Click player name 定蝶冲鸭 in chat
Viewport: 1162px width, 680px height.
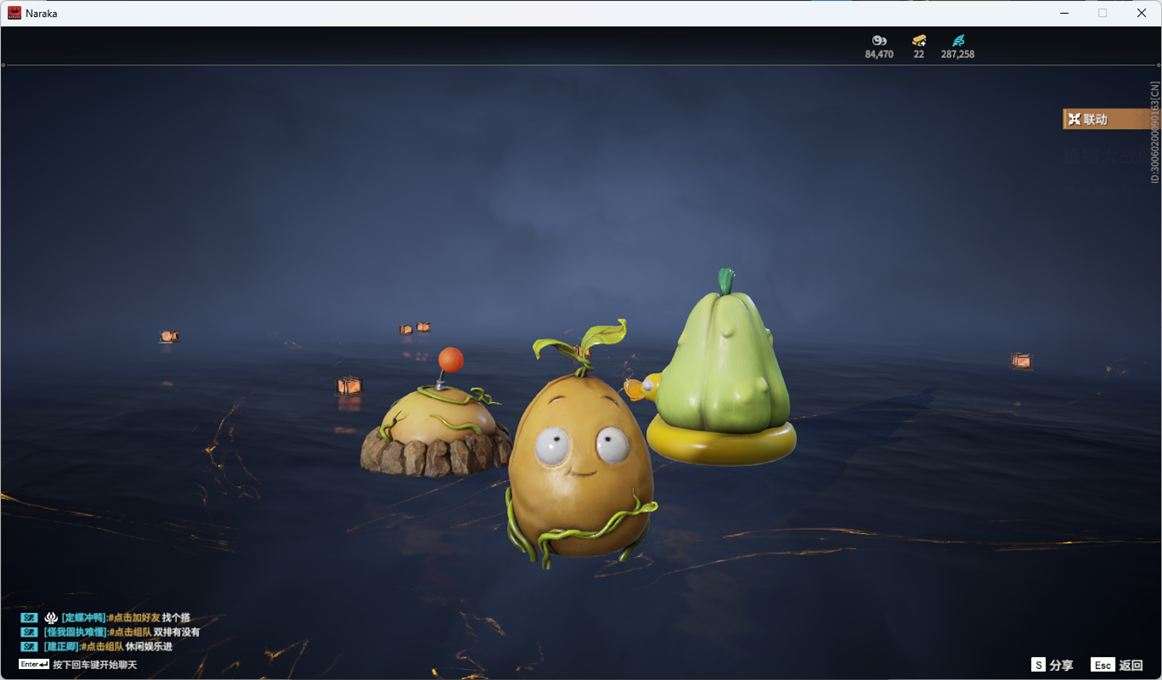click(x=84, y=618)
